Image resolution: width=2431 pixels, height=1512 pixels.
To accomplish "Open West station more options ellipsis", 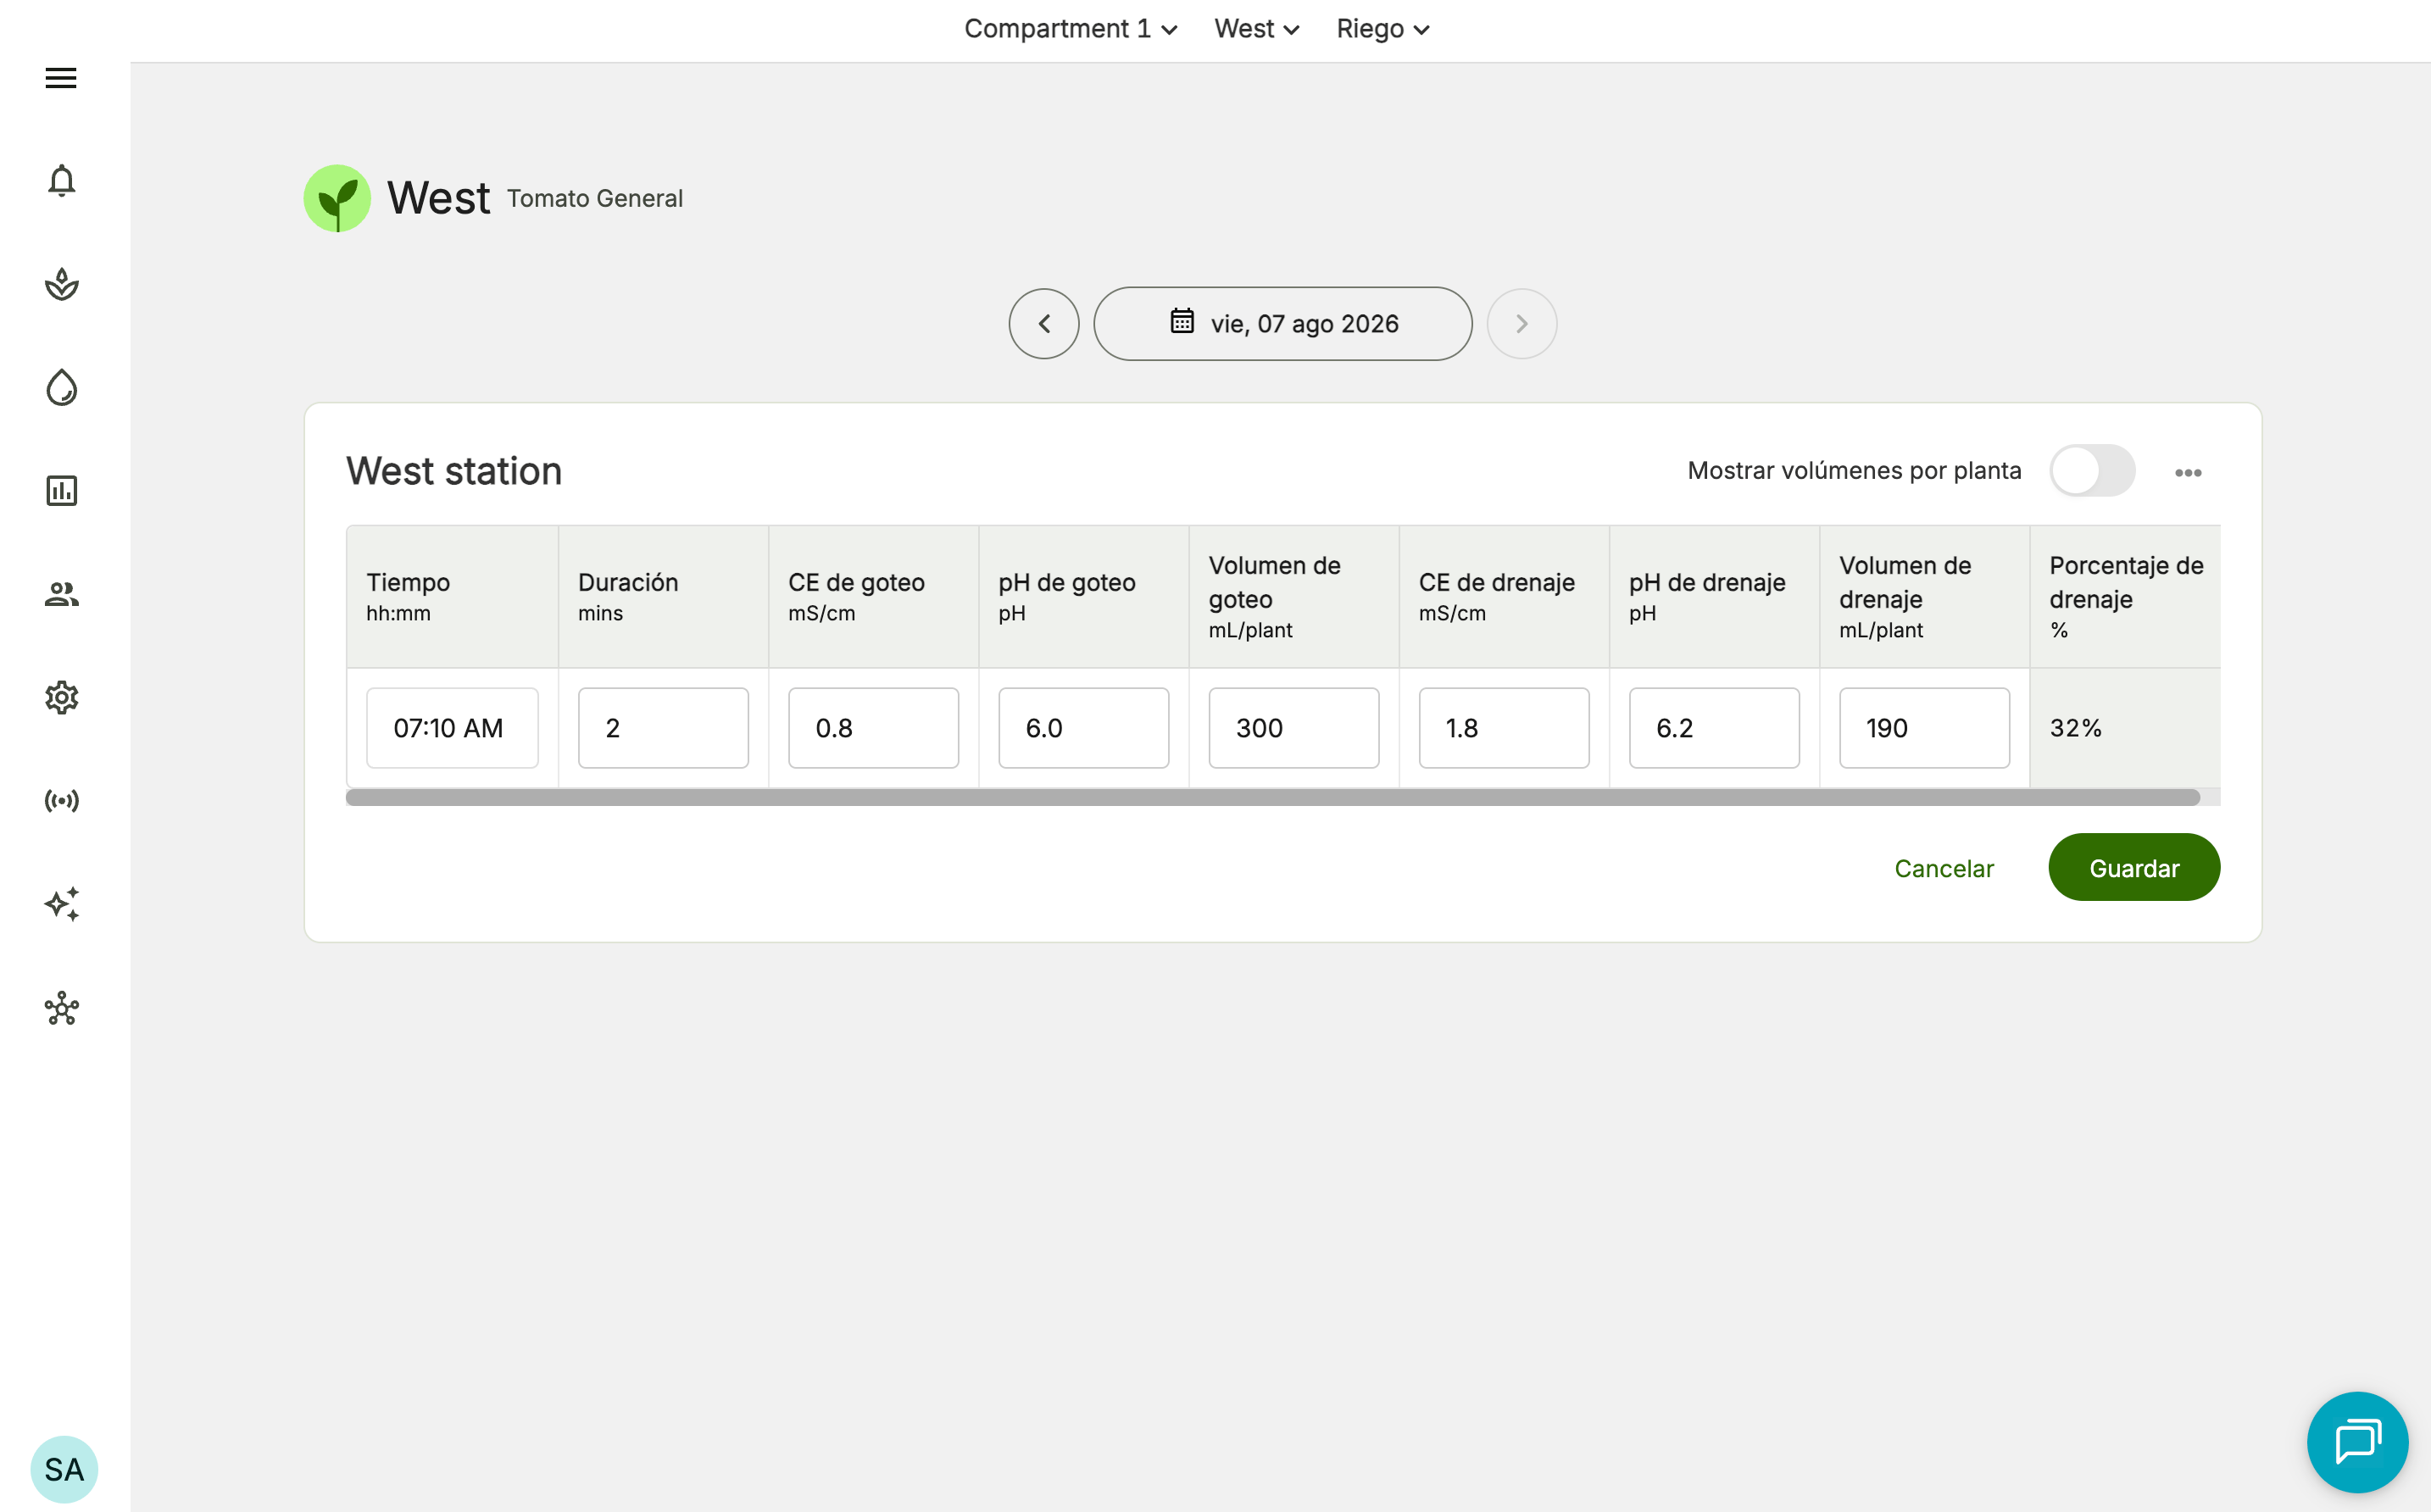I will [2187, 472].
